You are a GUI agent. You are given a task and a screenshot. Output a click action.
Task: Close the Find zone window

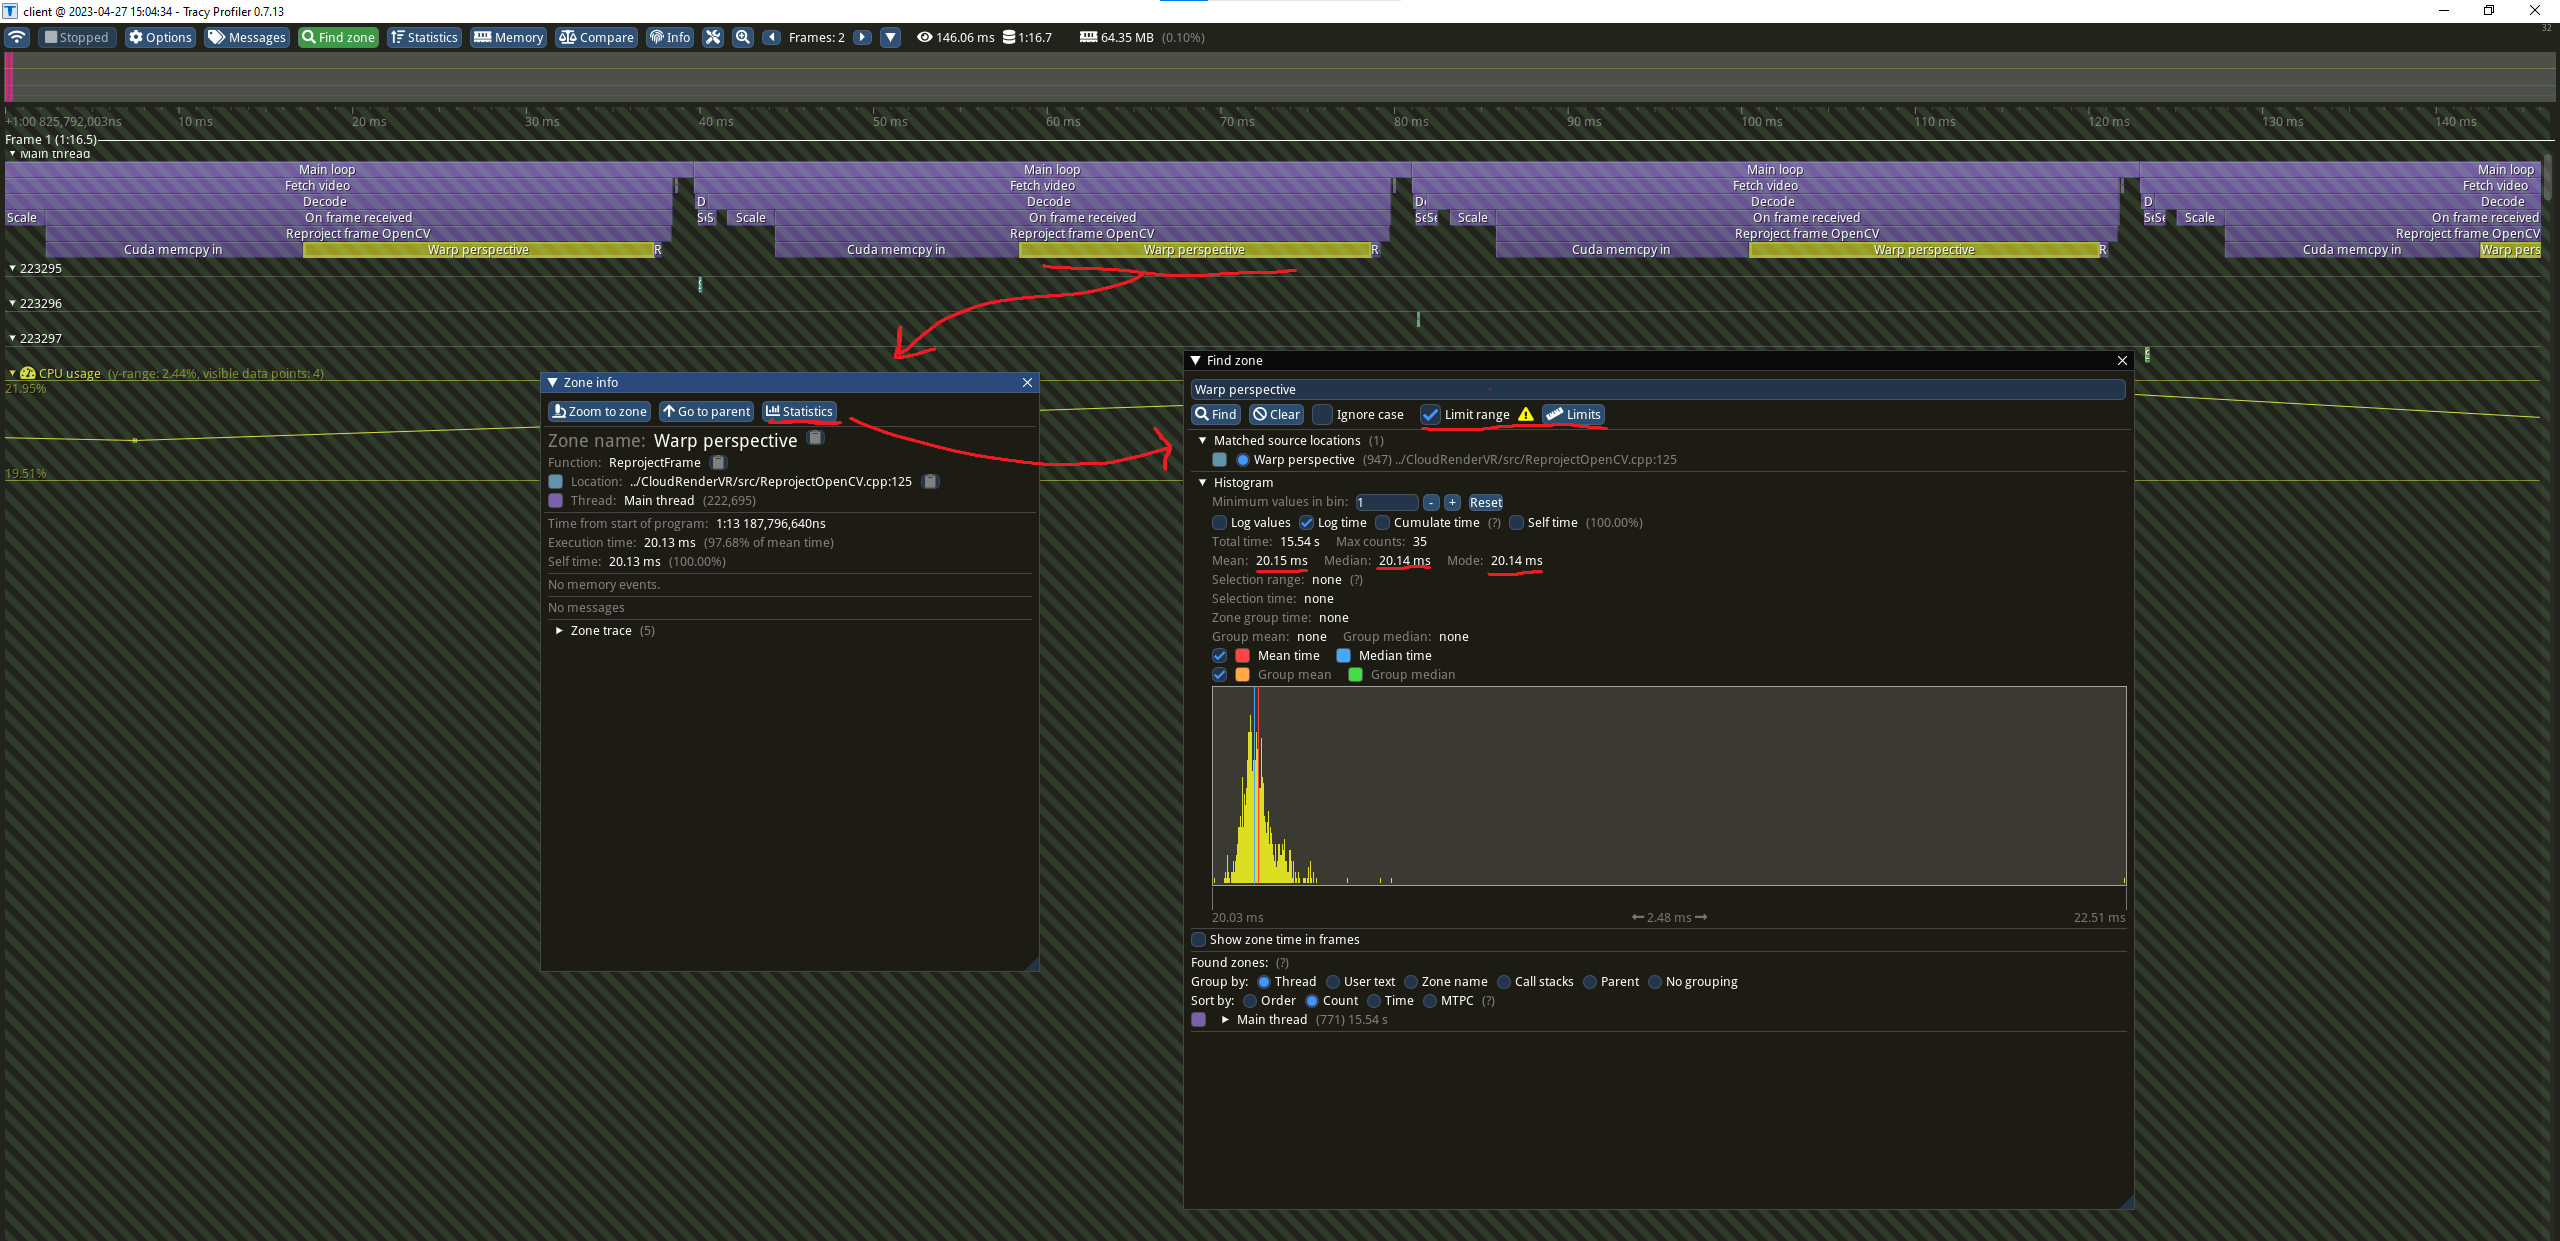tap(2122, 360)
